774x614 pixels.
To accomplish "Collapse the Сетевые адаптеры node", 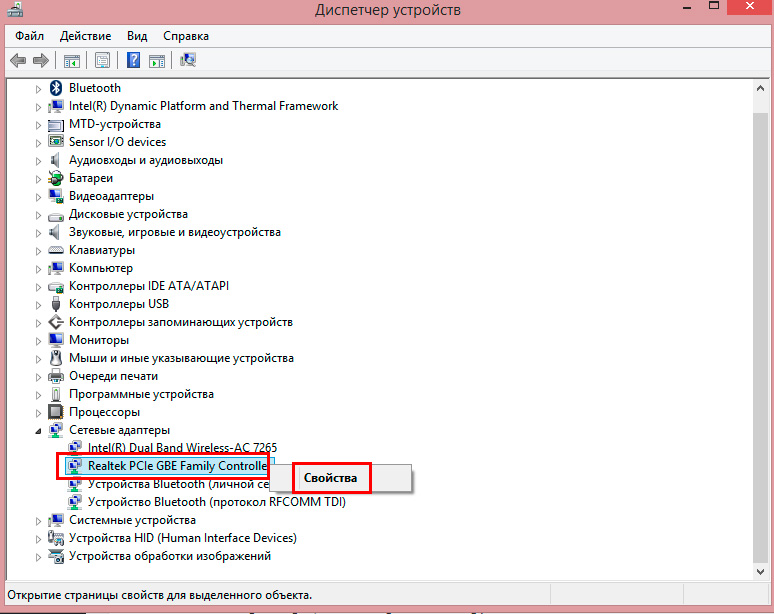I will tap(39, 430).
